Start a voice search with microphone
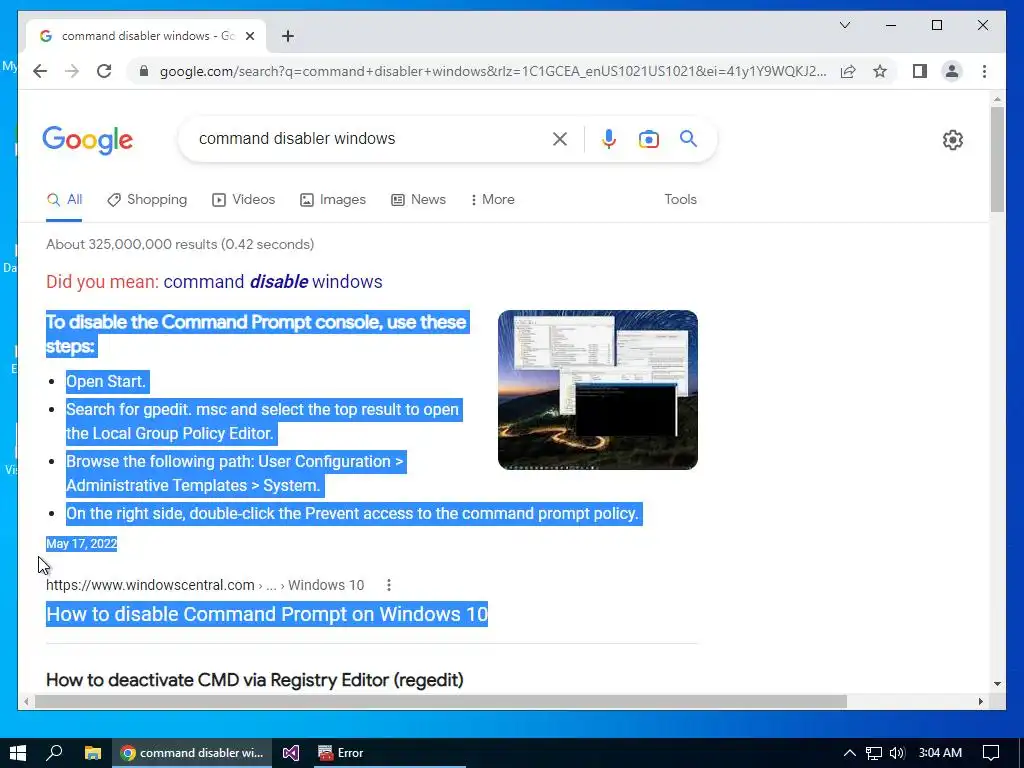The image size is (1024, 768). tap(609, 139)
